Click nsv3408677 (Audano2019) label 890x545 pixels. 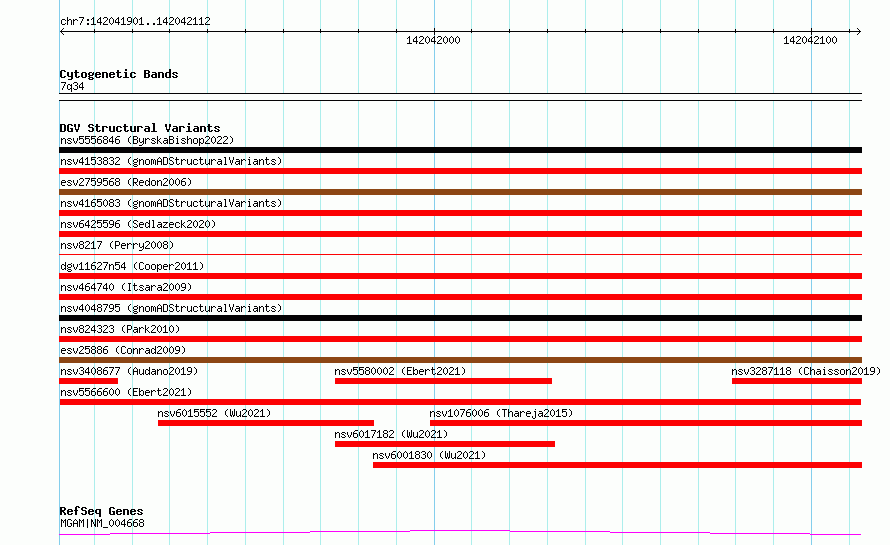click(x=129, y=371)
